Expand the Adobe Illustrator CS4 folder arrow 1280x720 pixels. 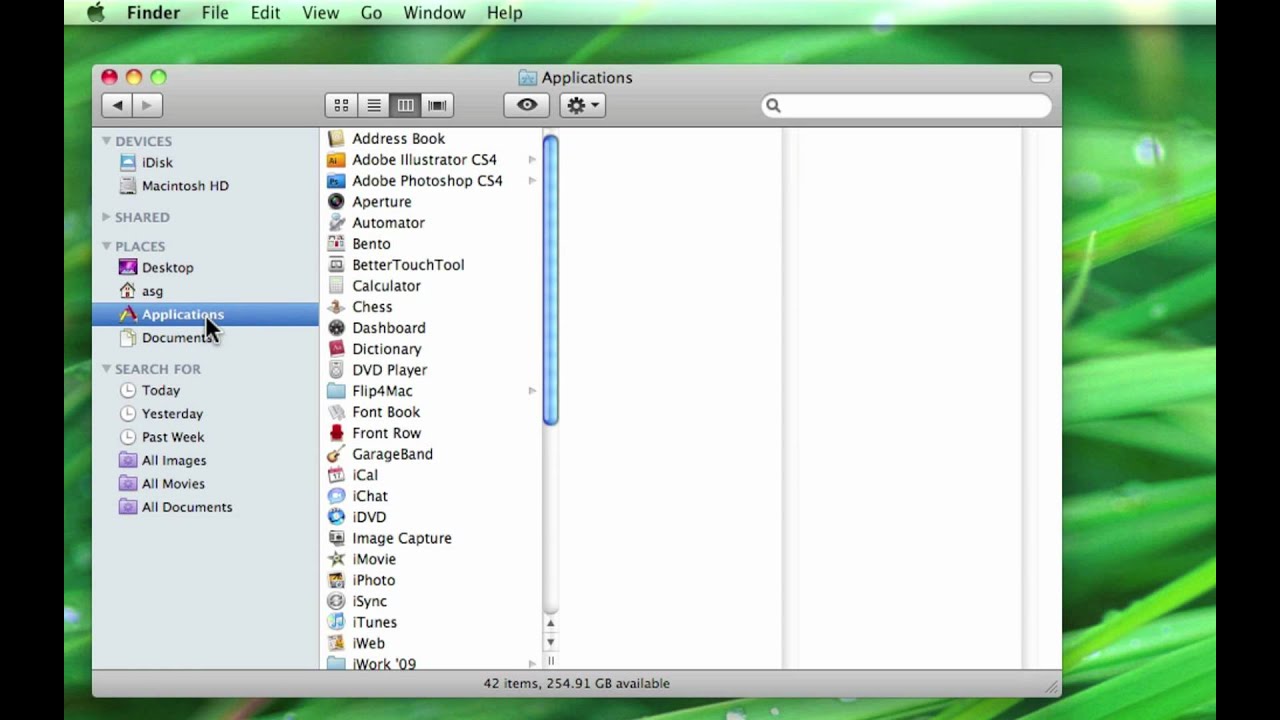tap(532, 160)
